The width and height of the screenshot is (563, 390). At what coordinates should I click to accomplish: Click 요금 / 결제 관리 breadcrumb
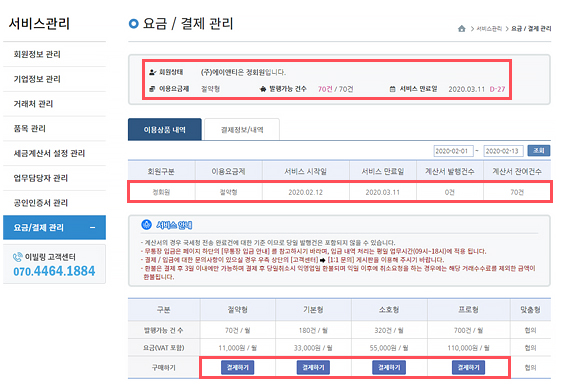(x=531, y=29)
